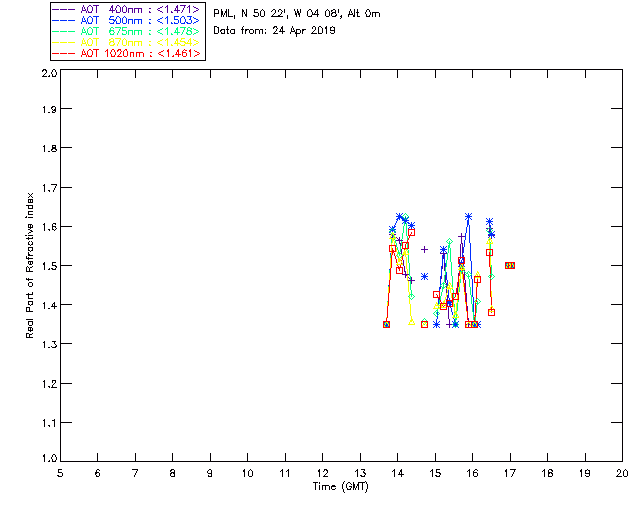Click the isolated purple plus marker near 1.54

point(424,249)
